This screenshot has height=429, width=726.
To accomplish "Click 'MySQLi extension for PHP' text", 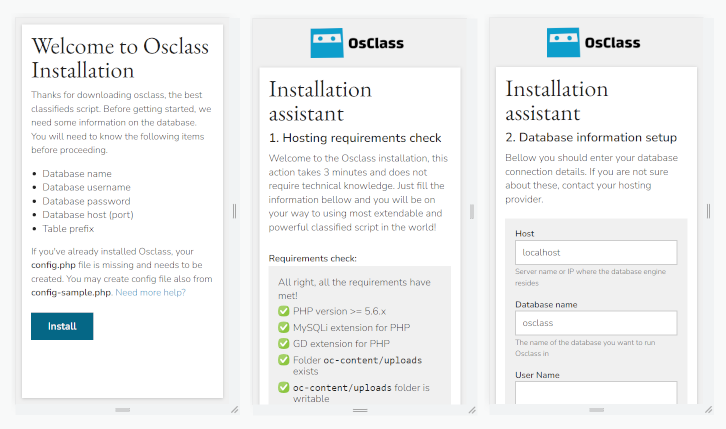I will pyautogui.click(x=351, y=327).
